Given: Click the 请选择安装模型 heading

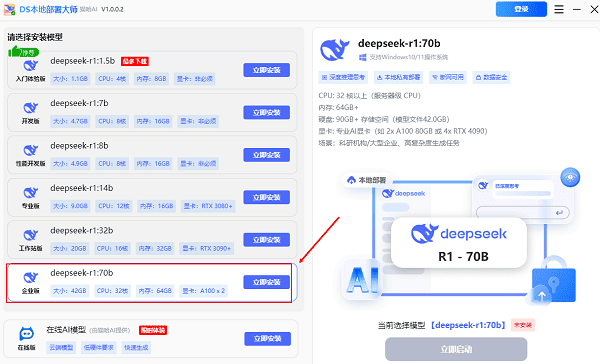Looking at the screenshot, I should pyautogui.click(x=35, y=37).
